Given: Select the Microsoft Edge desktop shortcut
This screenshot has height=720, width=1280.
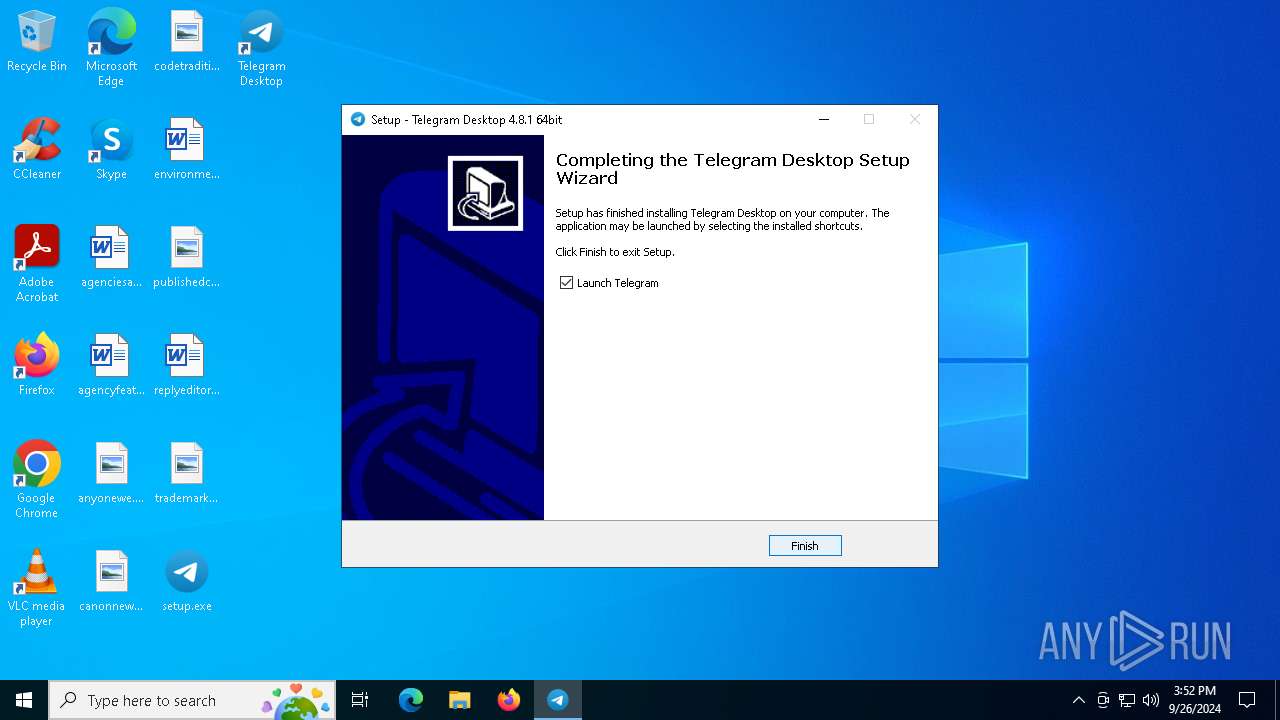Looking at the screenshot, I should click(x=111, y=48).
